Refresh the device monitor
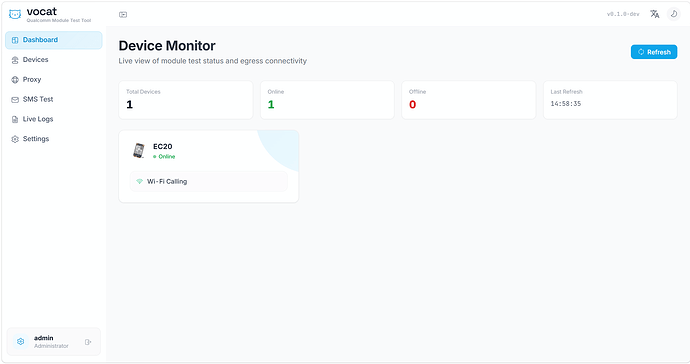The height and width of the screenshot is (364, 690). tap(654, 52)
